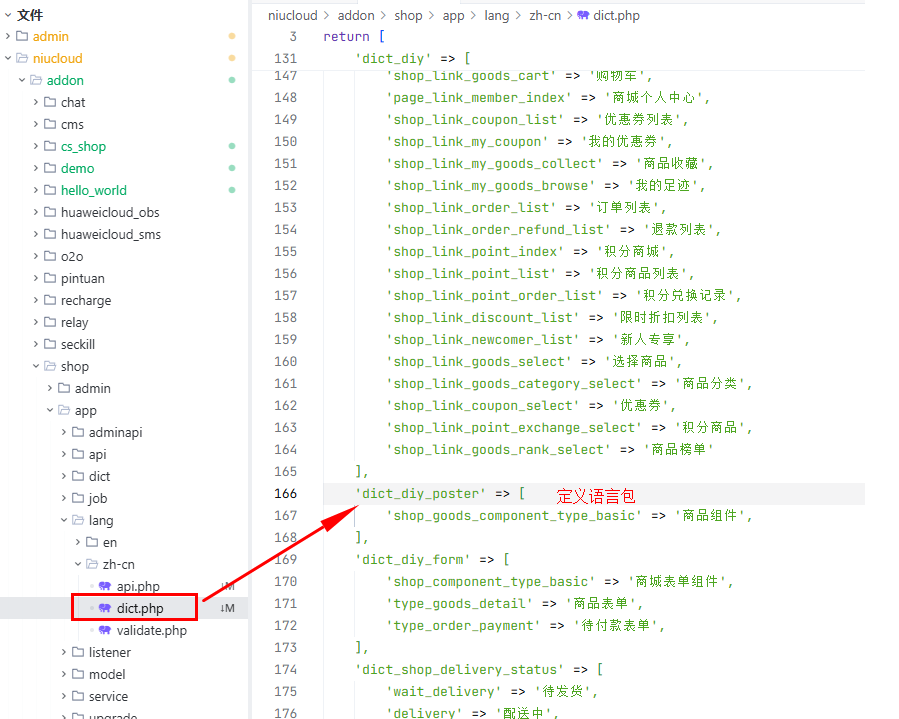The image size is (899, 719).
Task: Select the pintuan folder in tree
Action: pos(82,278)
